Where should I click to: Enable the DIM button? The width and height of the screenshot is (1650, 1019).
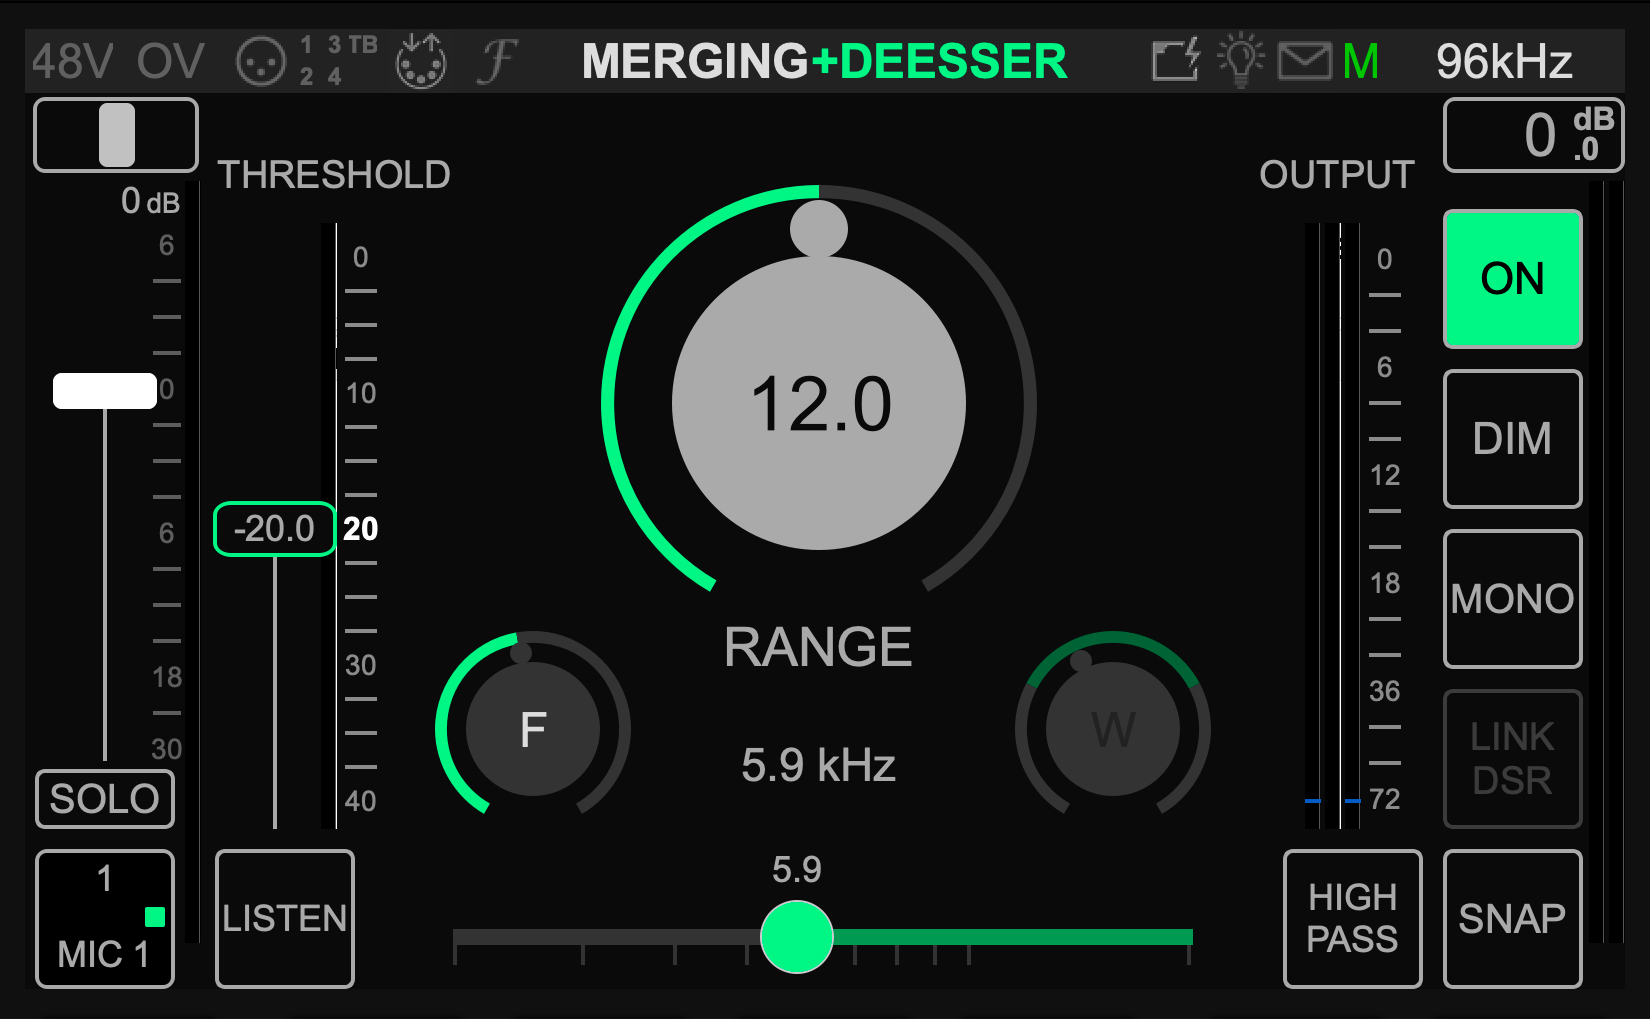(1512, 439)
